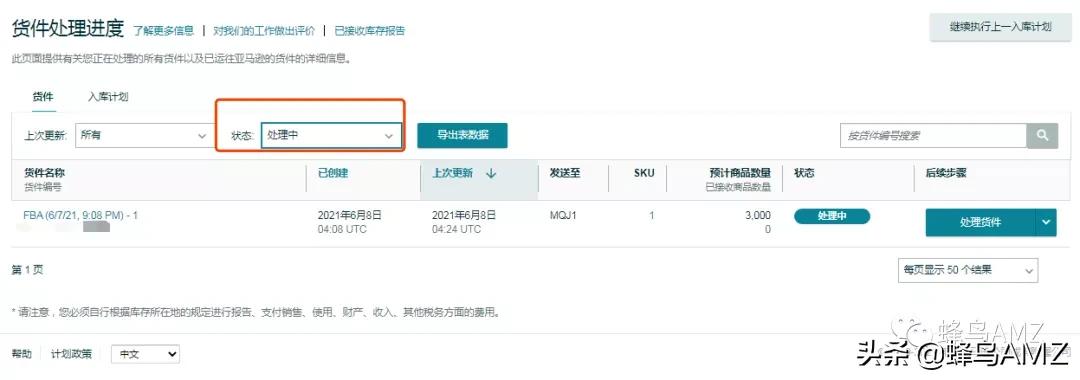Click the 计划政策 footer link

tap(71, 354)
